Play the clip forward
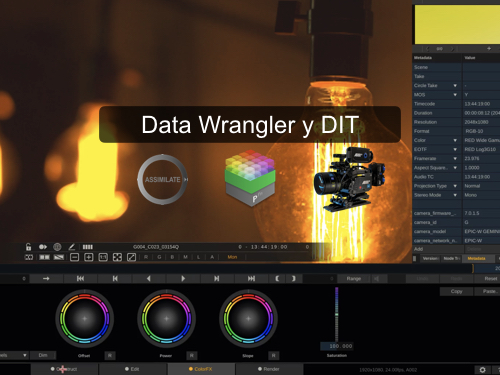500x375 pixels. 183,278
